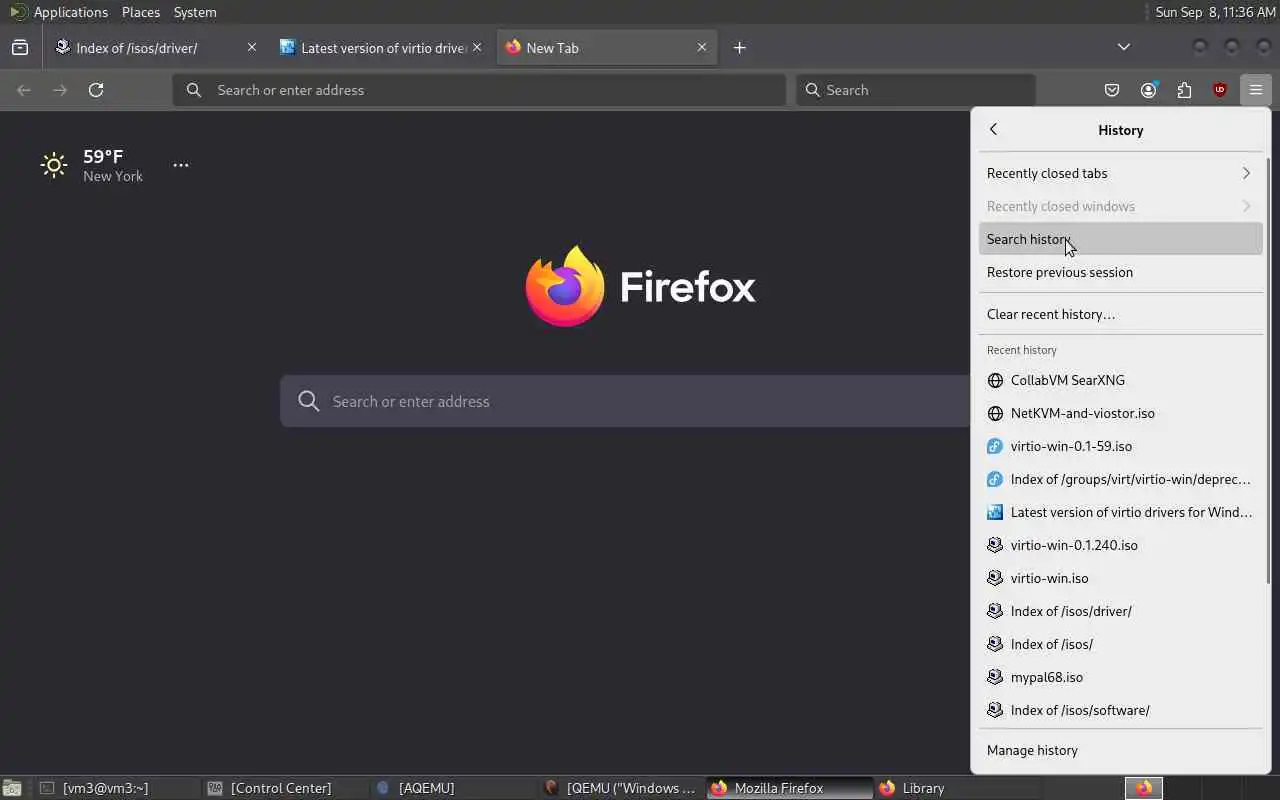Close the New Tab tab

[702, 47]
